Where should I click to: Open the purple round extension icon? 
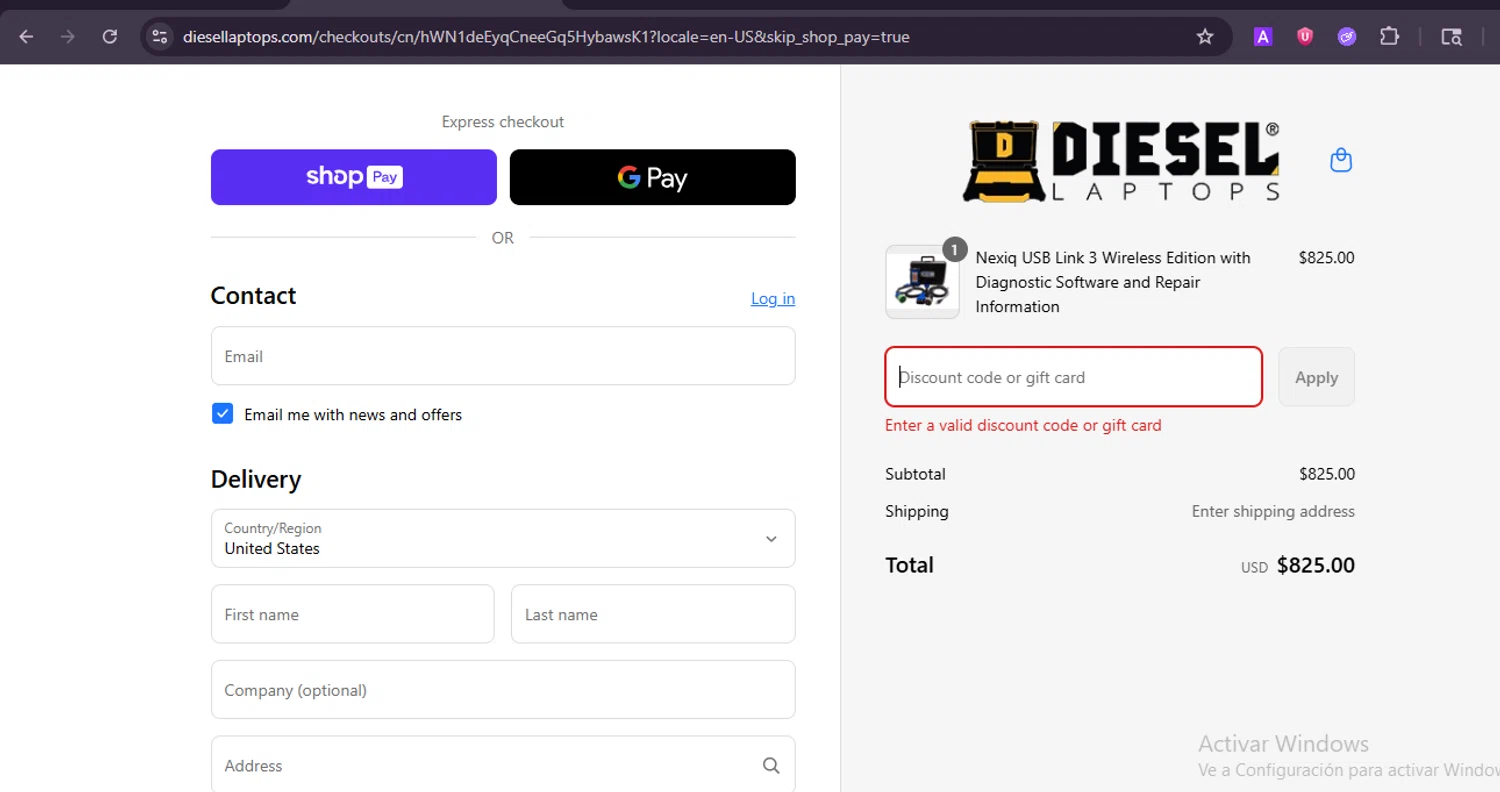tap(1347, 37)
